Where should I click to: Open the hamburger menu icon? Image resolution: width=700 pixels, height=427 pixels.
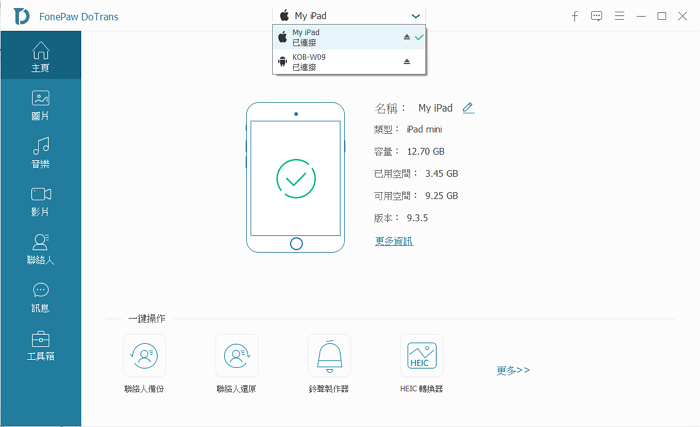[619, 16]
